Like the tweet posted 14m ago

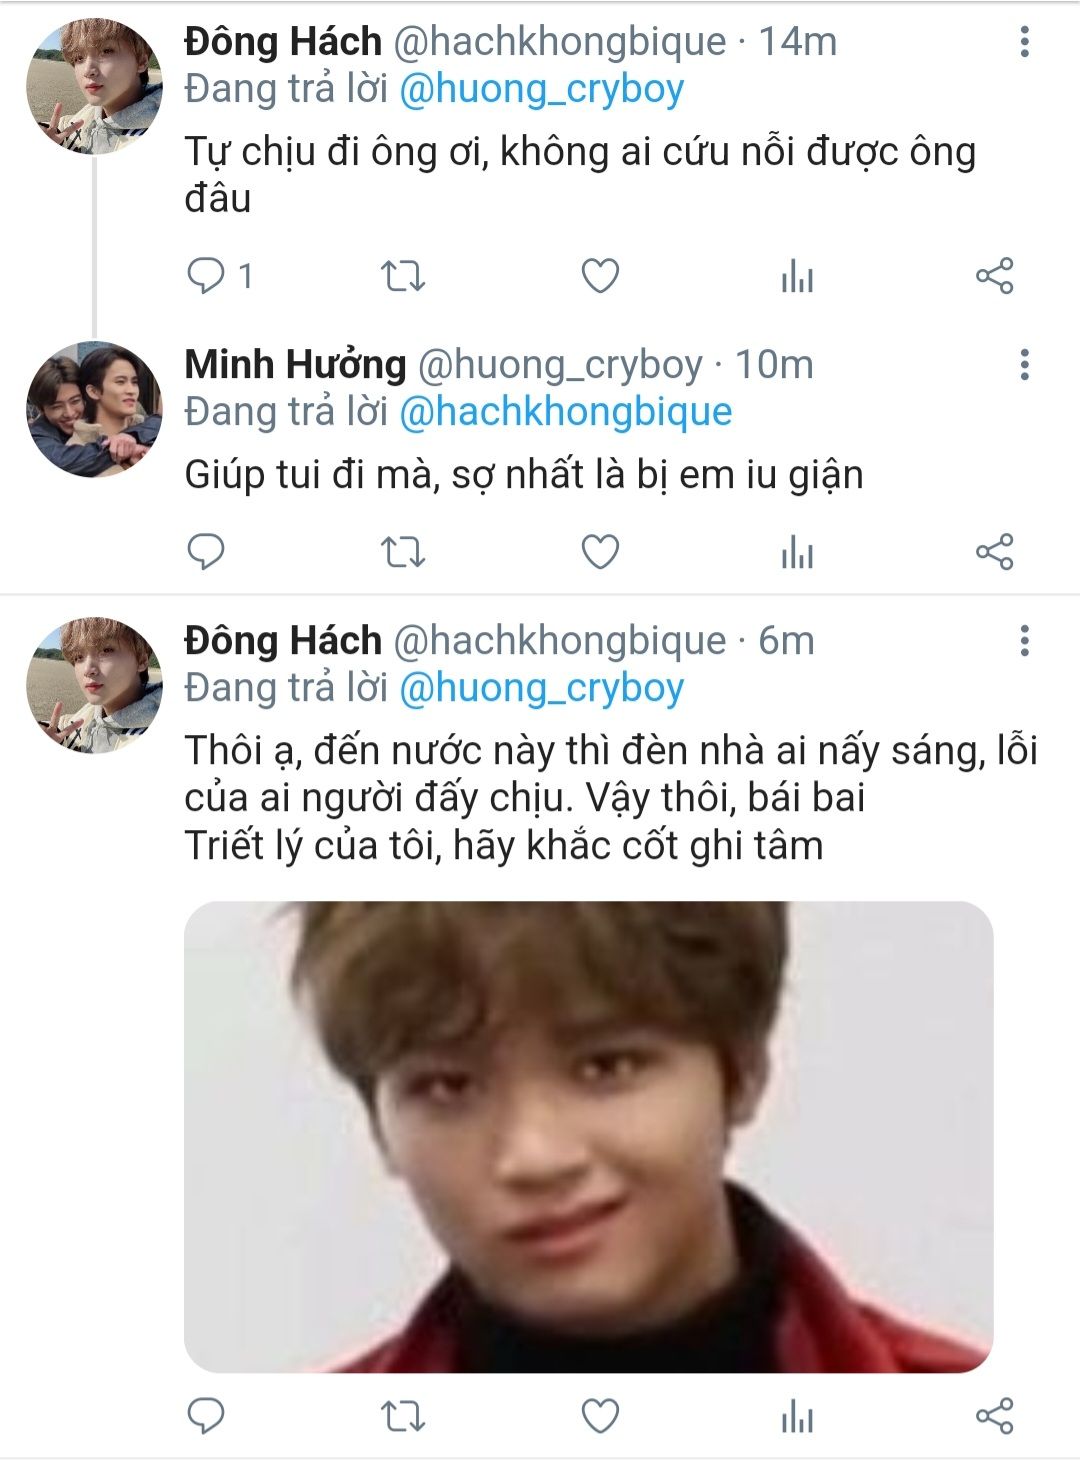tap(600, 275)
